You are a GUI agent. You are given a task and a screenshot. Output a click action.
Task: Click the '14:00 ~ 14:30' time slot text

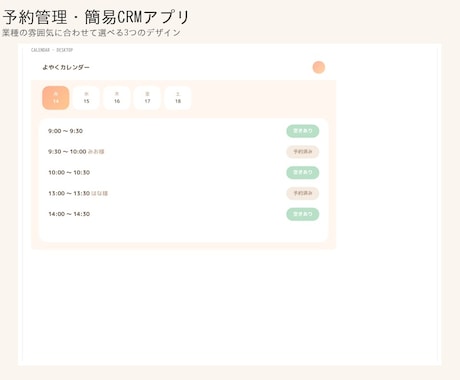tap(69, 214)
